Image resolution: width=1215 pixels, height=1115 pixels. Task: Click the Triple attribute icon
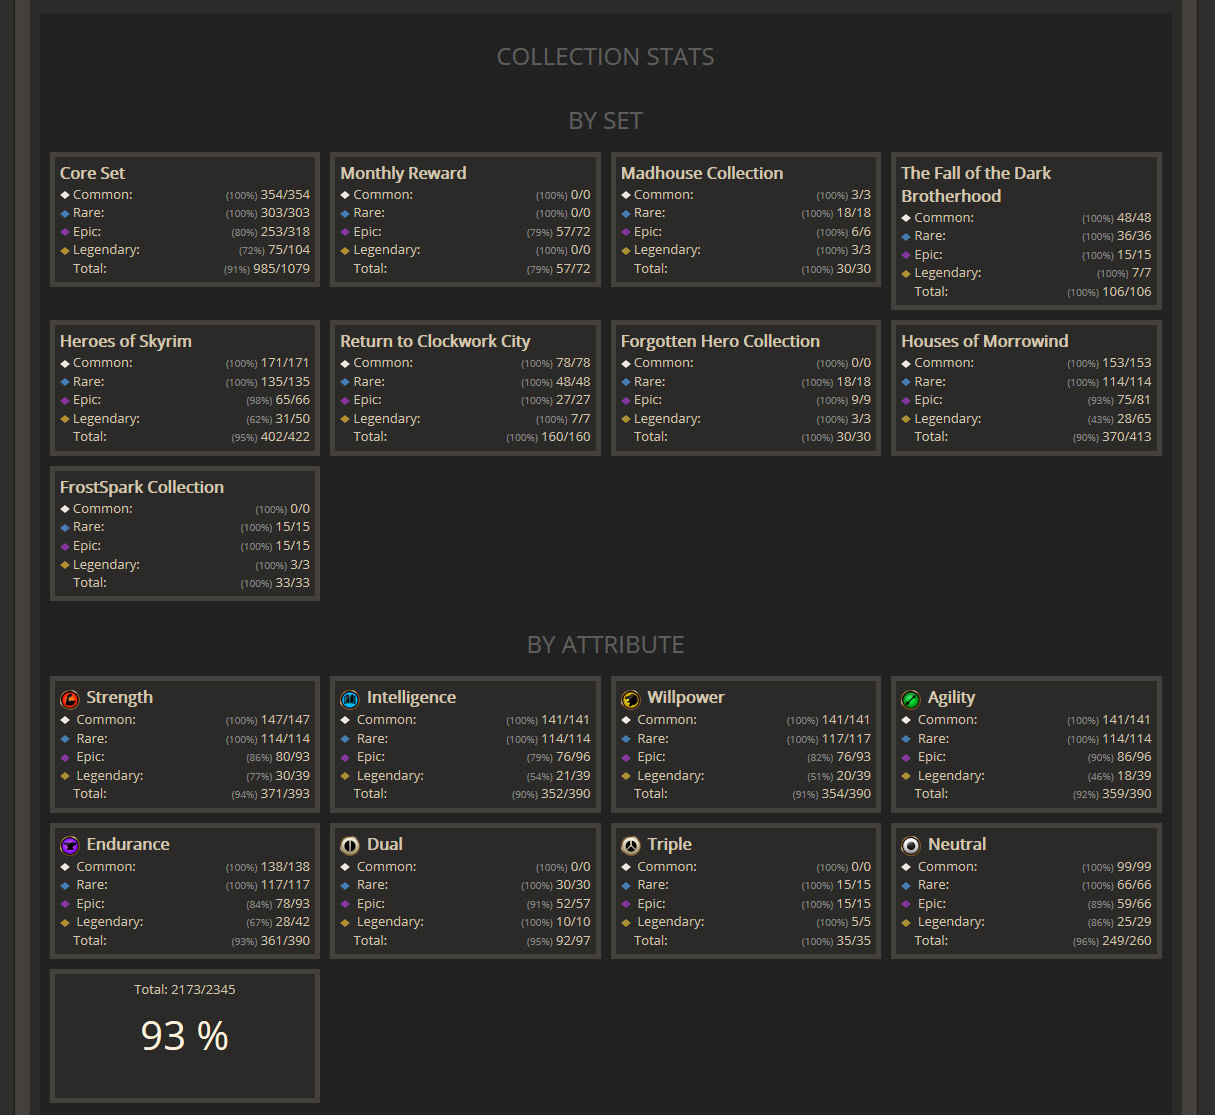(x=631, y=846)
